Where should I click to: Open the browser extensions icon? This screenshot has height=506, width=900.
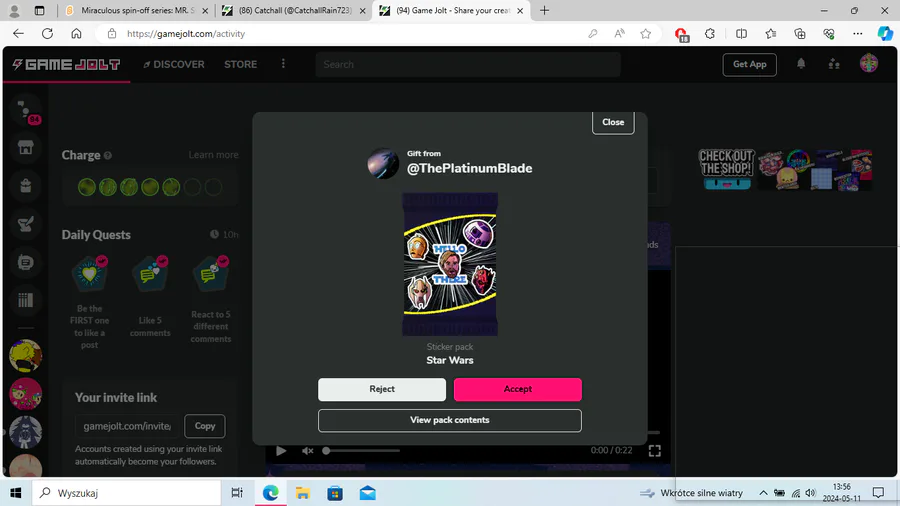click(709, 34)
